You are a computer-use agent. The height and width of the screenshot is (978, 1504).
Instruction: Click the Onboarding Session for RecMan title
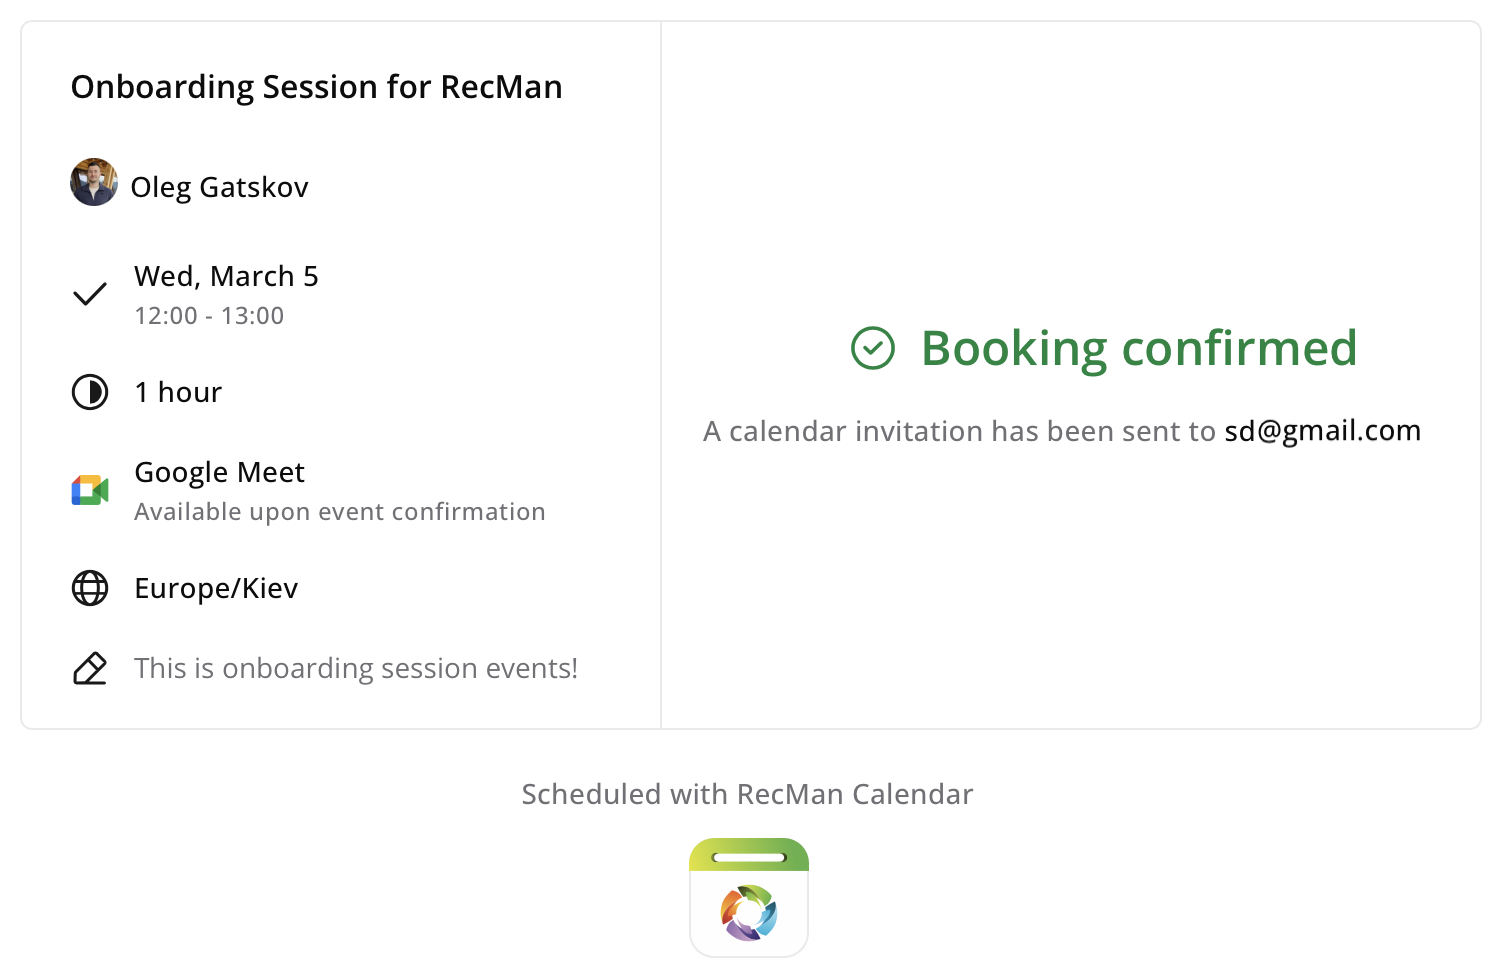click(x=316, y=87)
